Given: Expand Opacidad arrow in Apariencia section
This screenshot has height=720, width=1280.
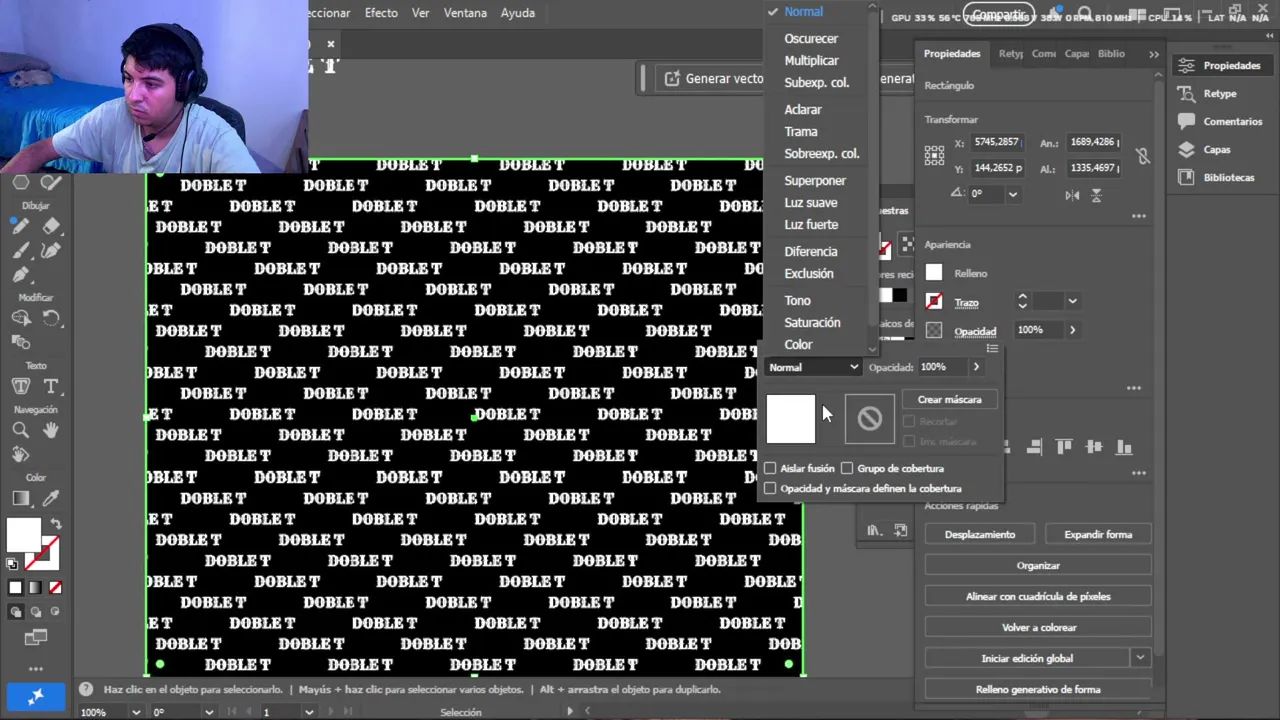Looking at the screenshot, I should 1072,330.
